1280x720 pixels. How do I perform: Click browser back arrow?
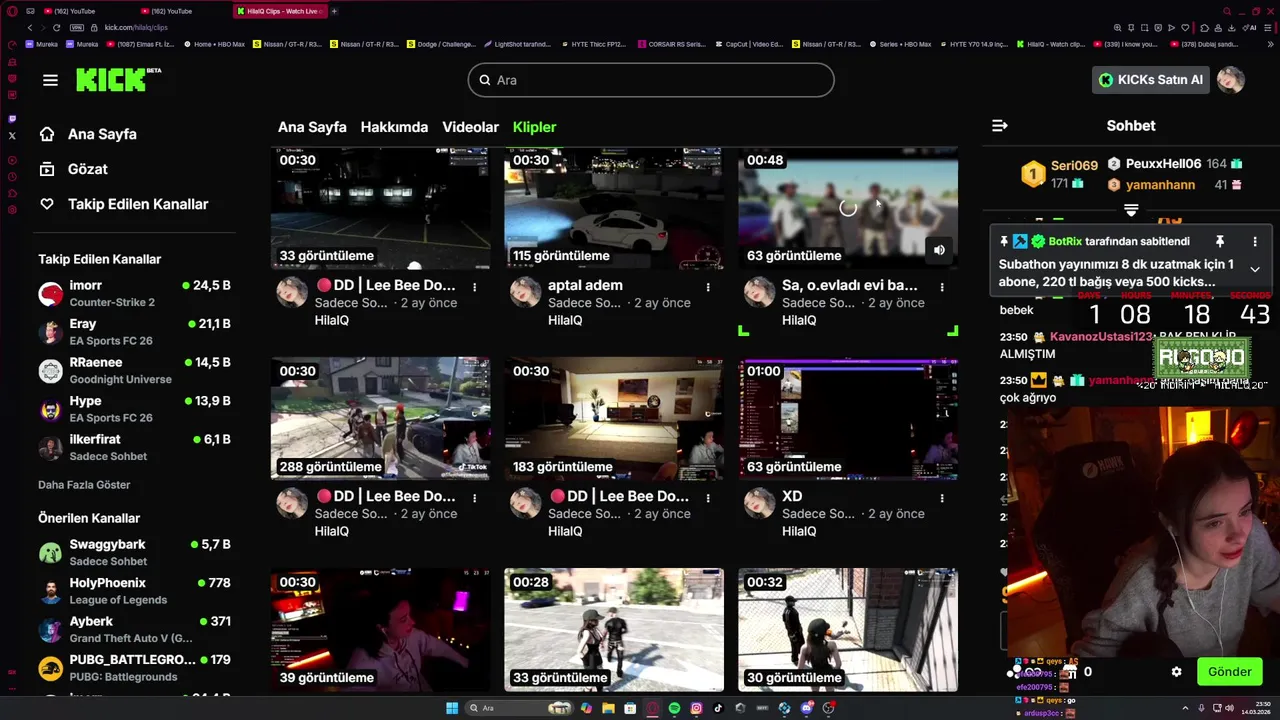pyautogui.click(x=30, y=27)
